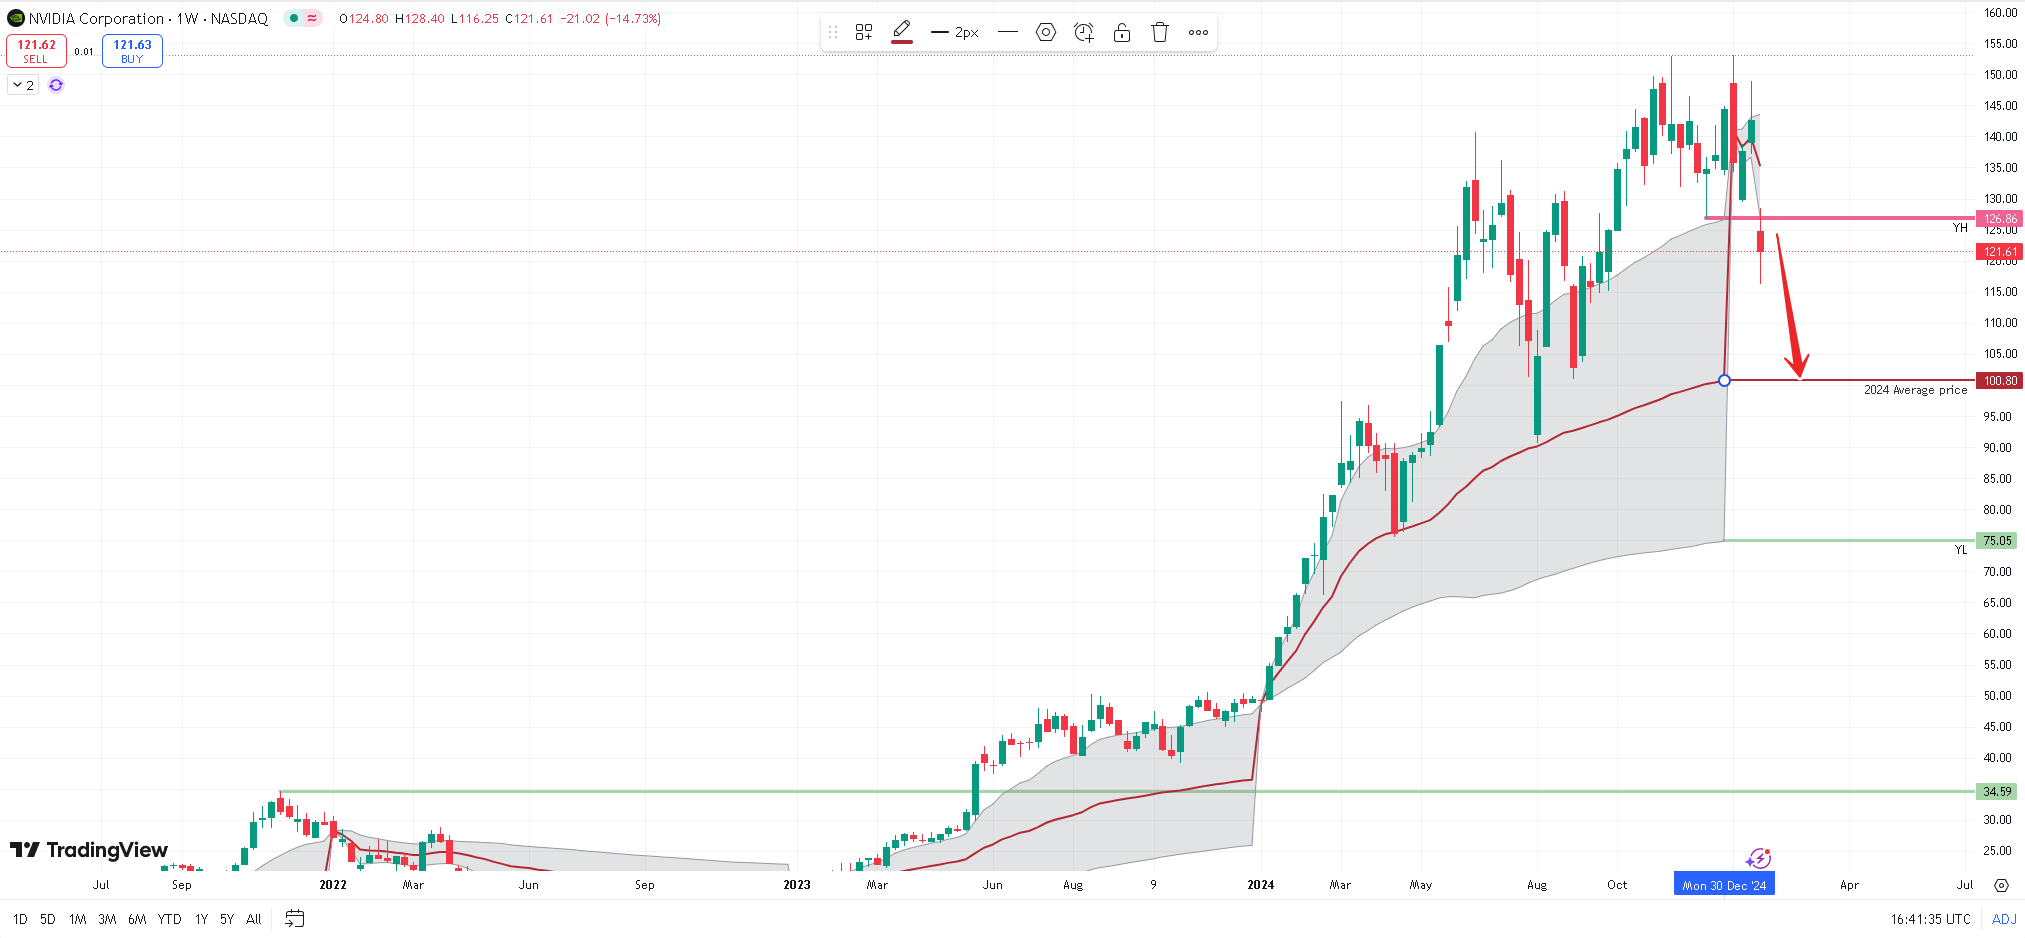Image resolution: width=2025 pixels, height=938 pixels.
Task: Expand the collapsed indicators legend
Action: pos(23,85)
